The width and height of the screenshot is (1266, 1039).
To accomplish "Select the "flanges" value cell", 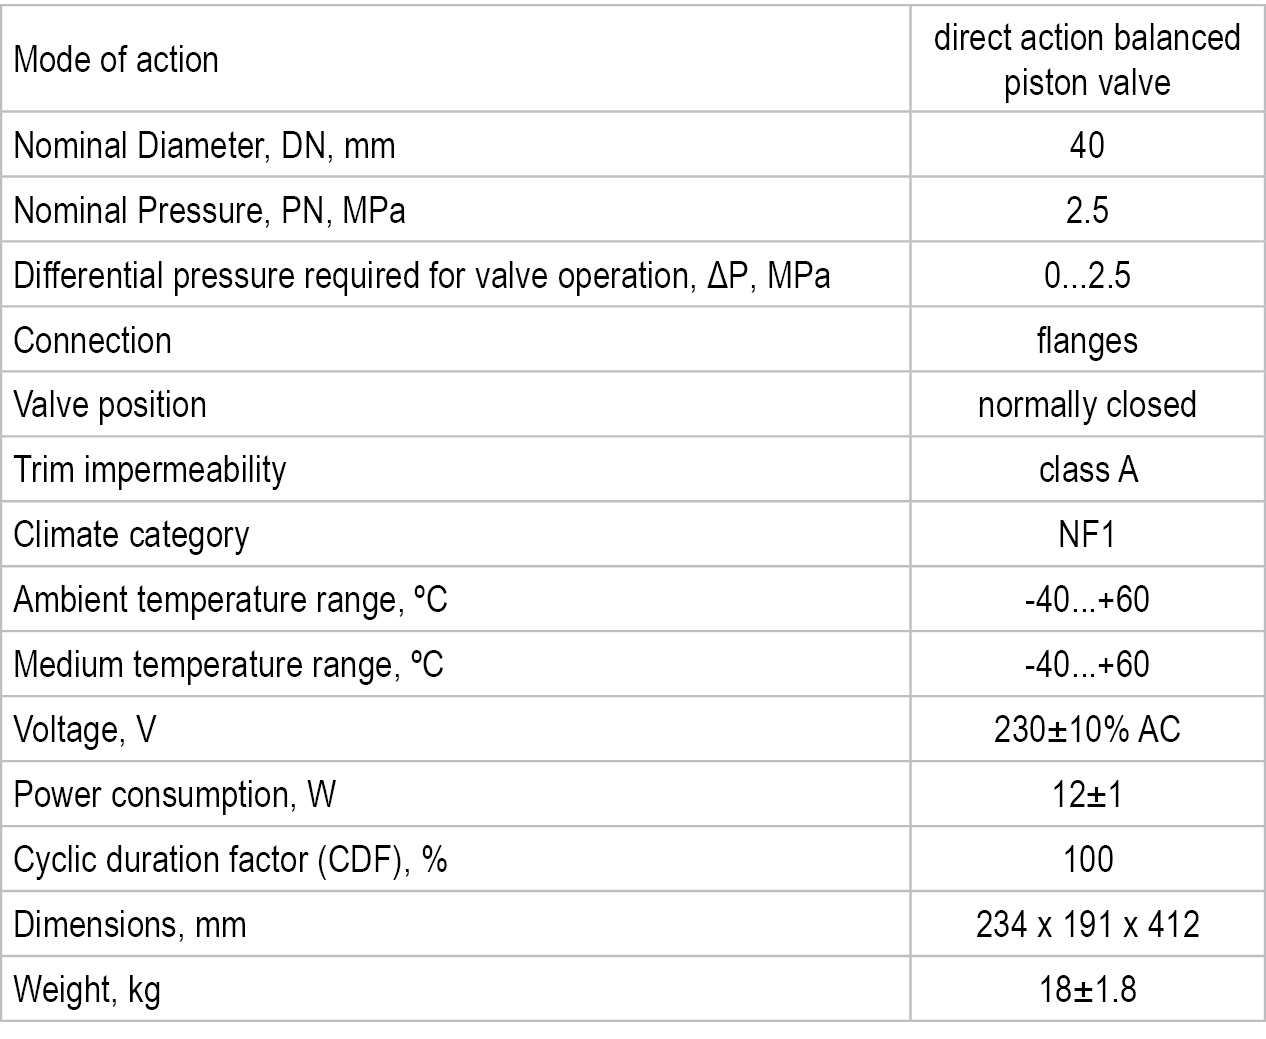I will (x=1087, y=341).
